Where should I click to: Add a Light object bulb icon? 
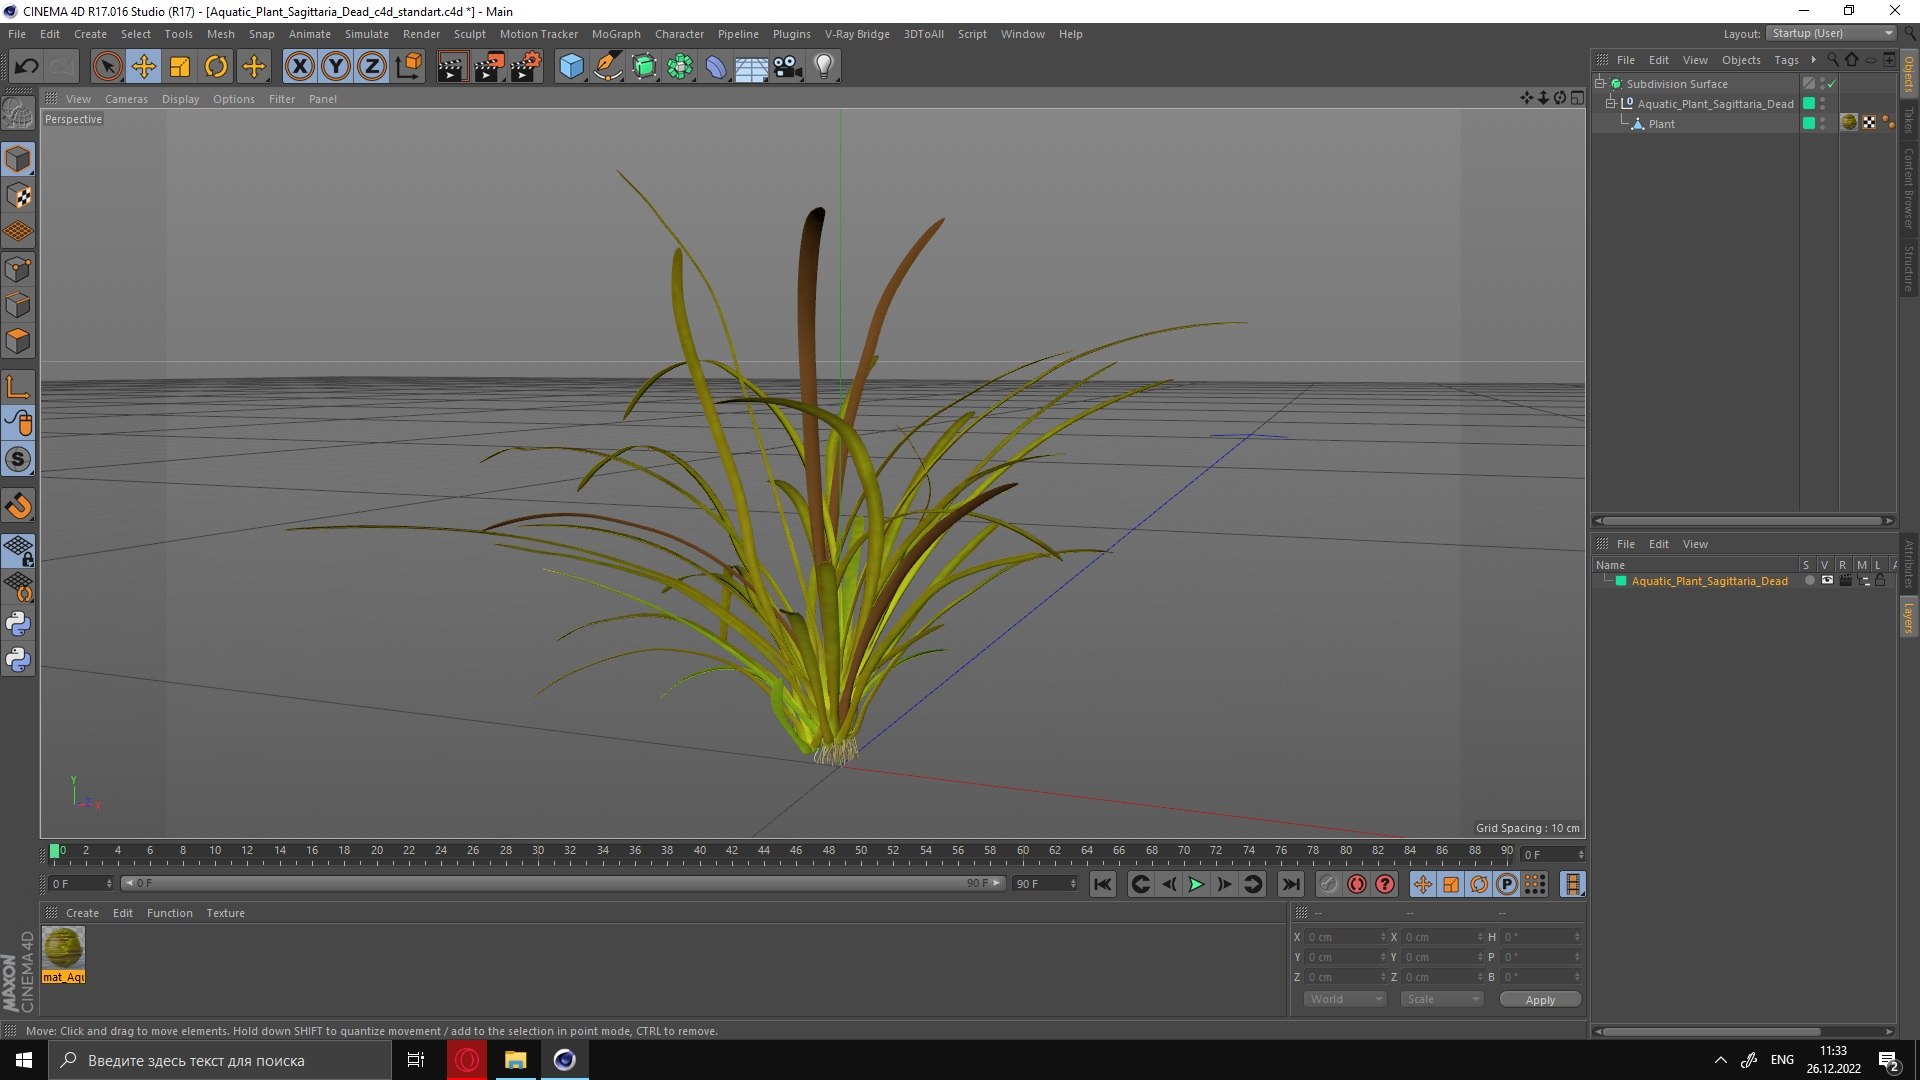824,67
